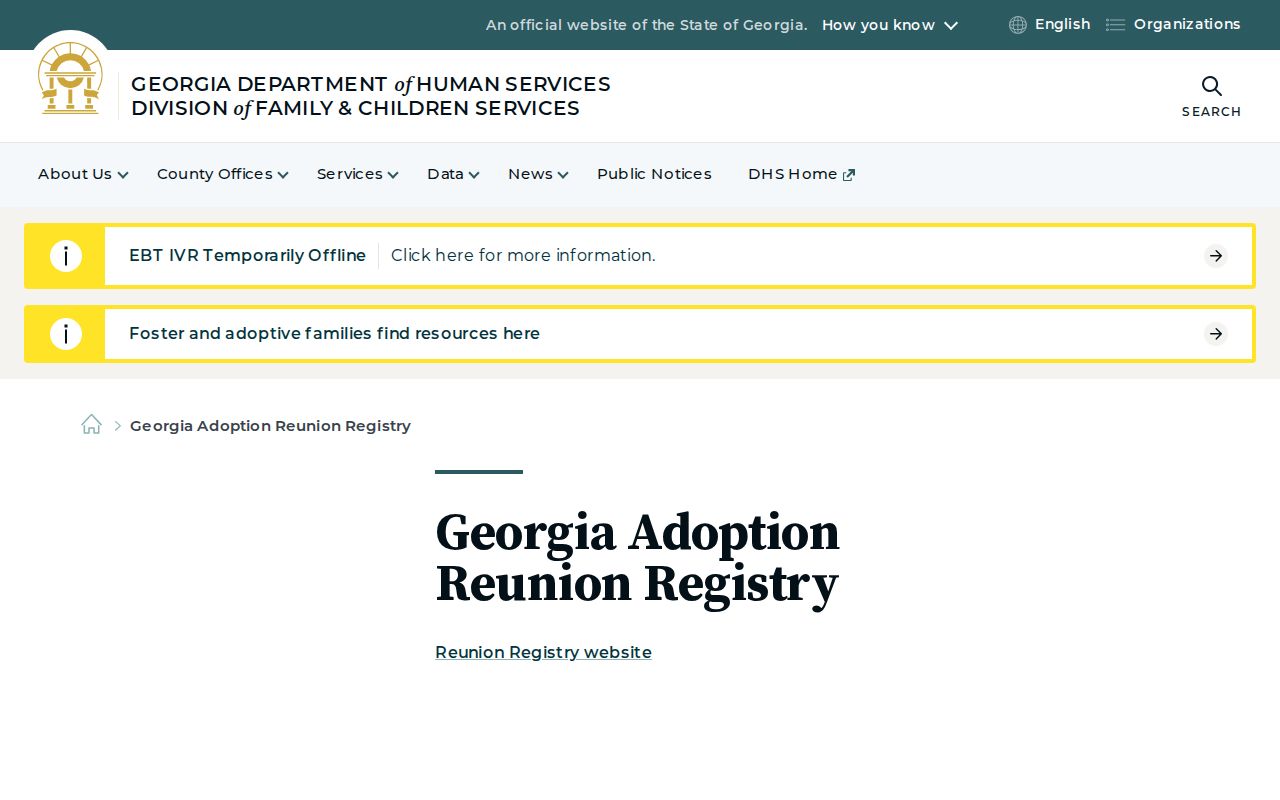The image size is (1280, 800).
Task: Click the 'Georgia Adoption Reunion Registry' breadcrumb text
Action: [270, 426]
